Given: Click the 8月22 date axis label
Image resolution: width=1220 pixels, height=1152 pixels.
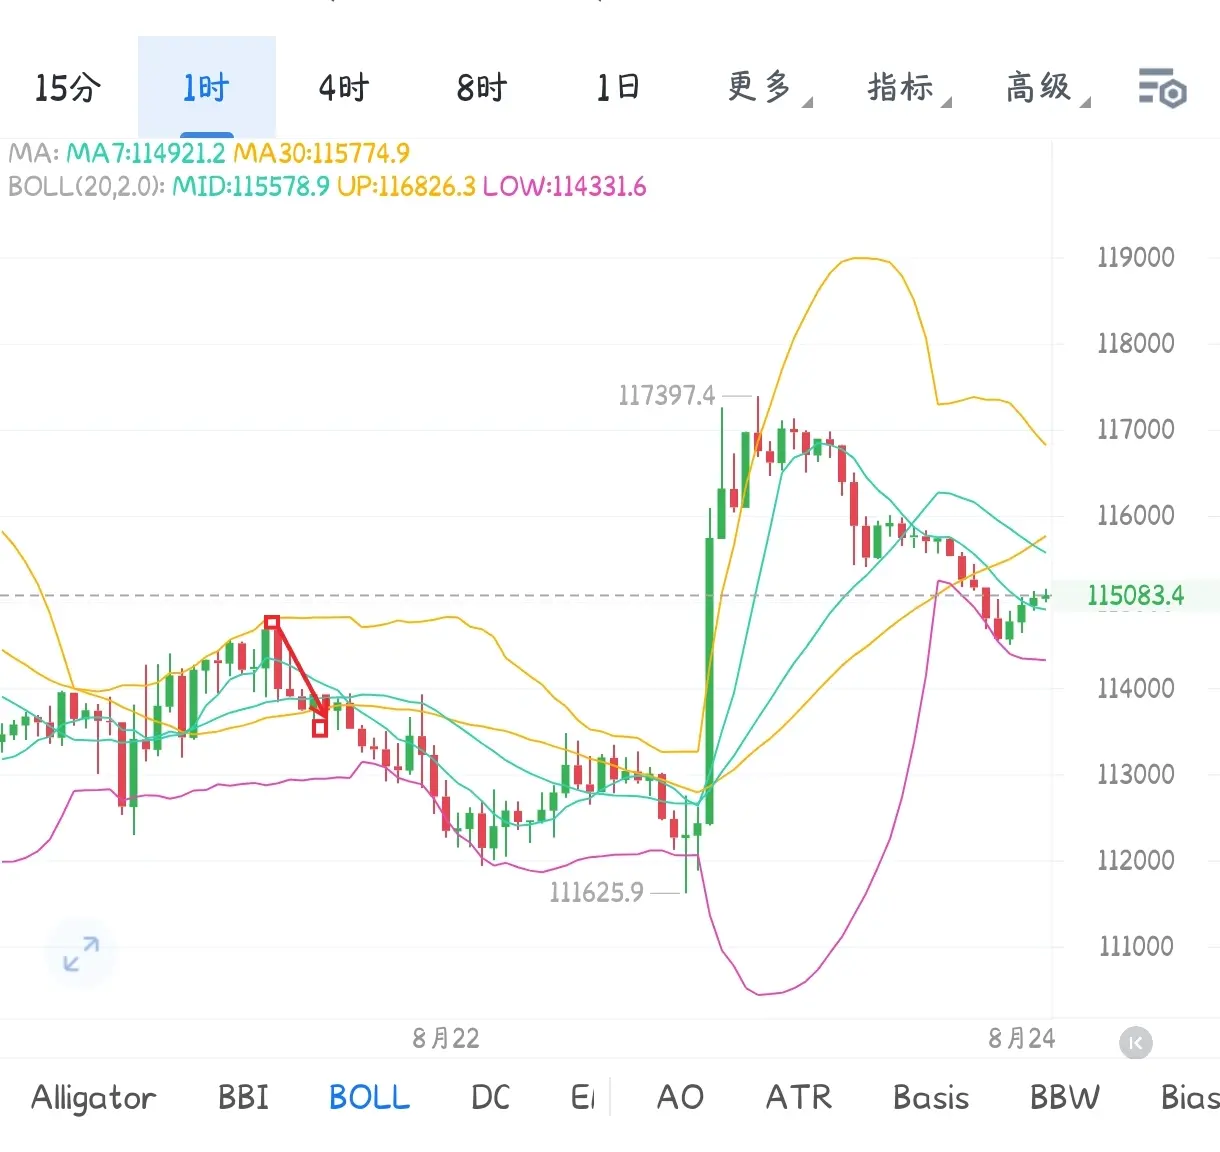Looking at the screenshot, I should (446, 1039).
